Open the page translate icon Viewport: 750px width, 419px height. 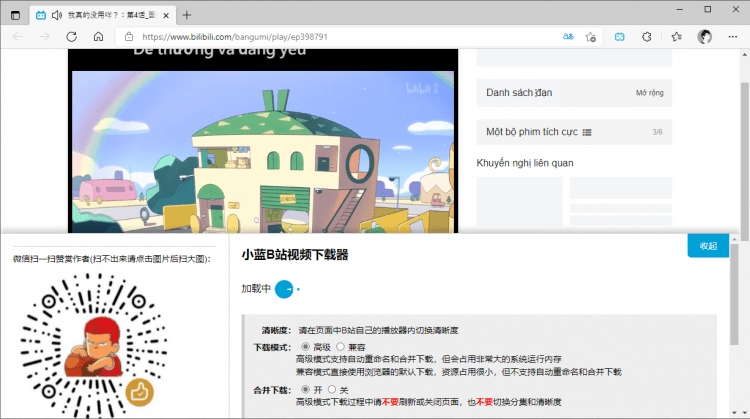568,37
